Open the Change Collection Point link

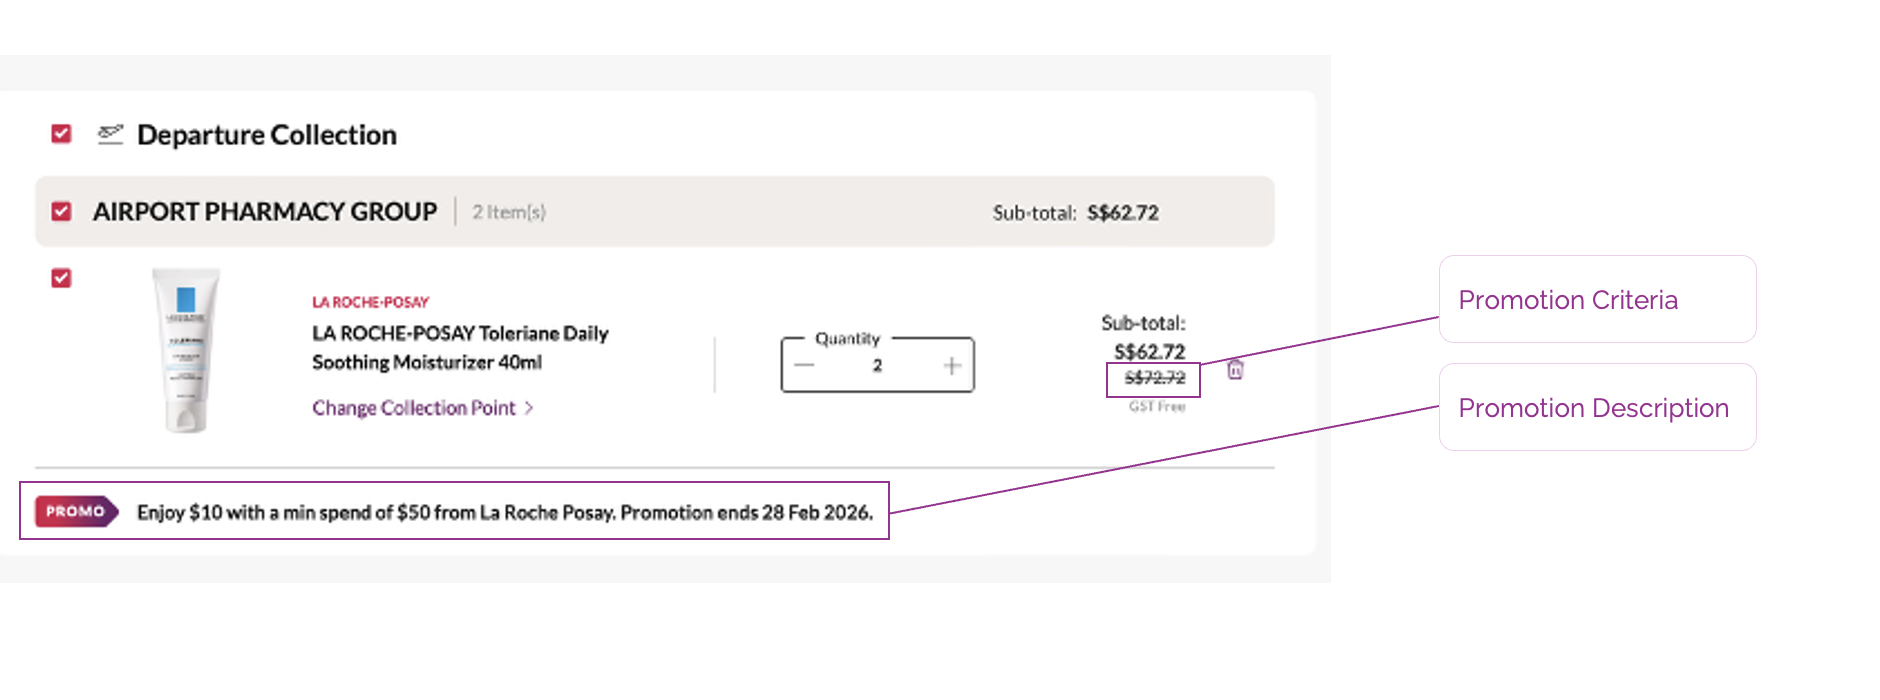(413, 408)
